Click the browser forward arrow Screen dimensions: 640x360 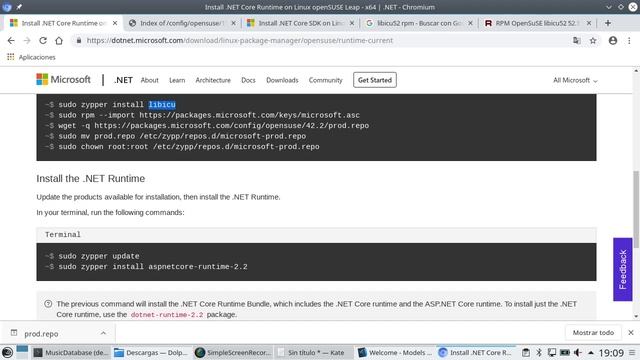pyautogui.click(x=27, y=40)
